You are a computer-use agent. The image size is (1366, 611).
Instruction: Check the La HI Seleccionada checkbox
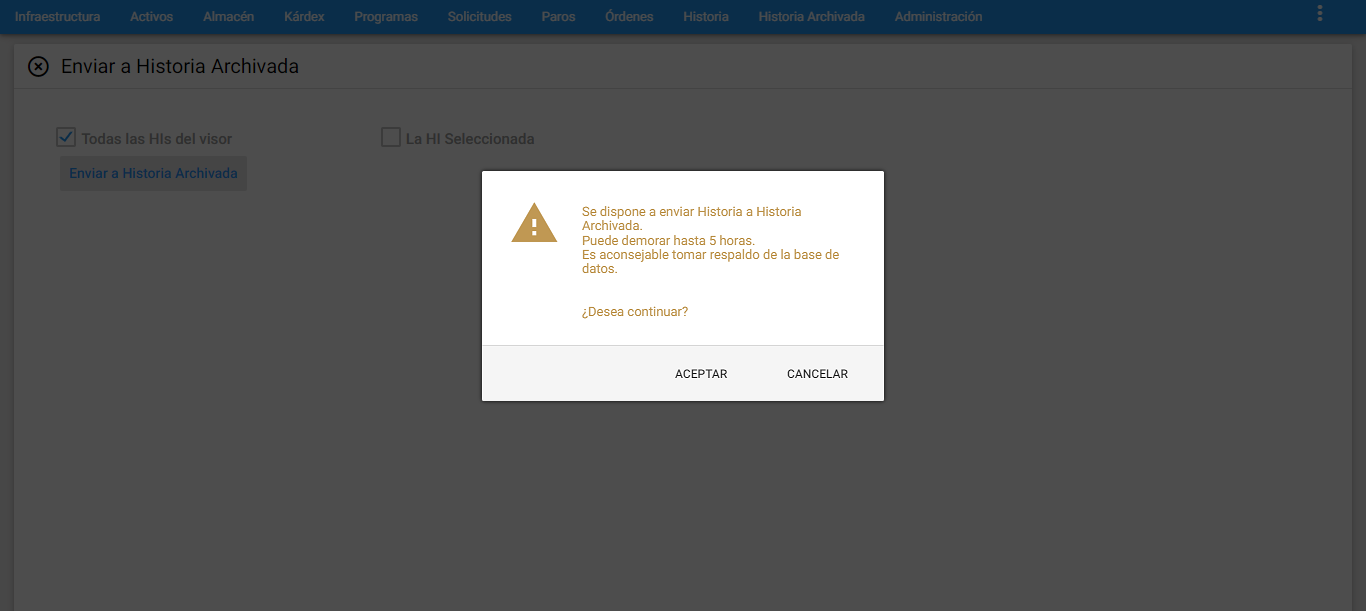point(391,137)
